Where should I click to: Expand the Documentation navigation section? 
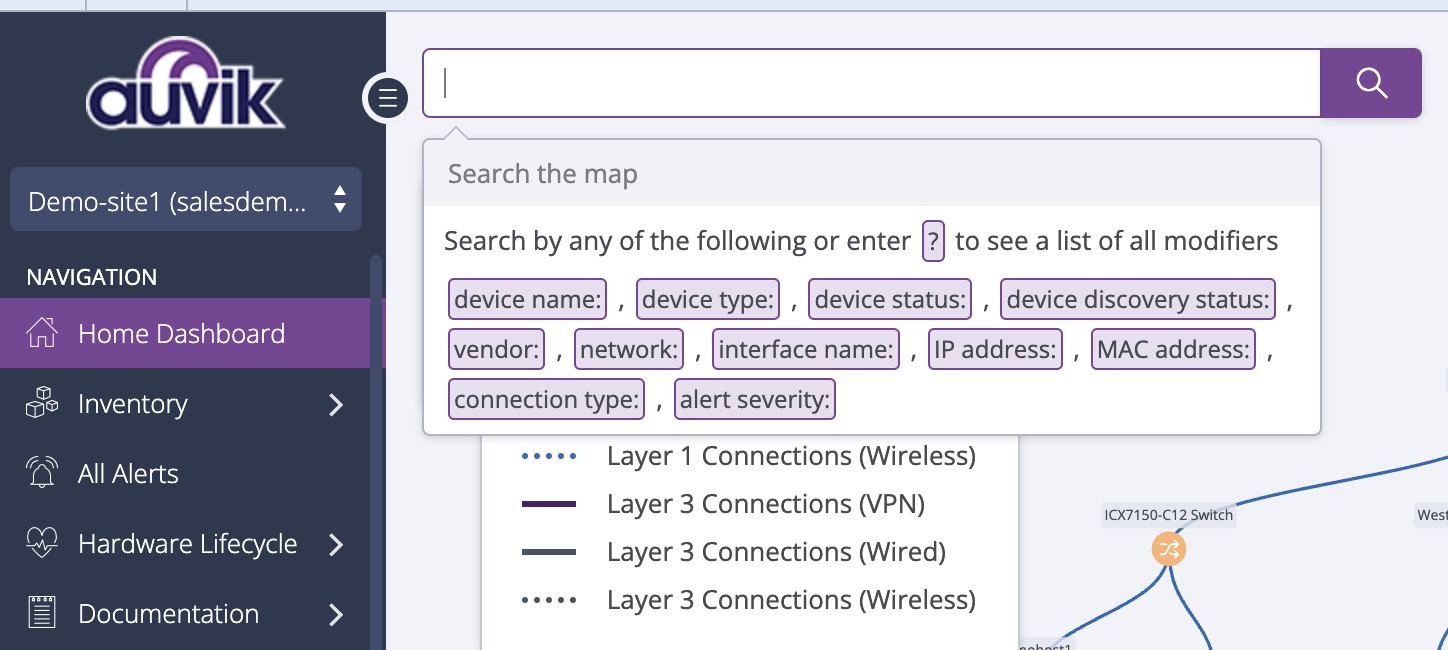pyautogui.click(x=337, y=614)
